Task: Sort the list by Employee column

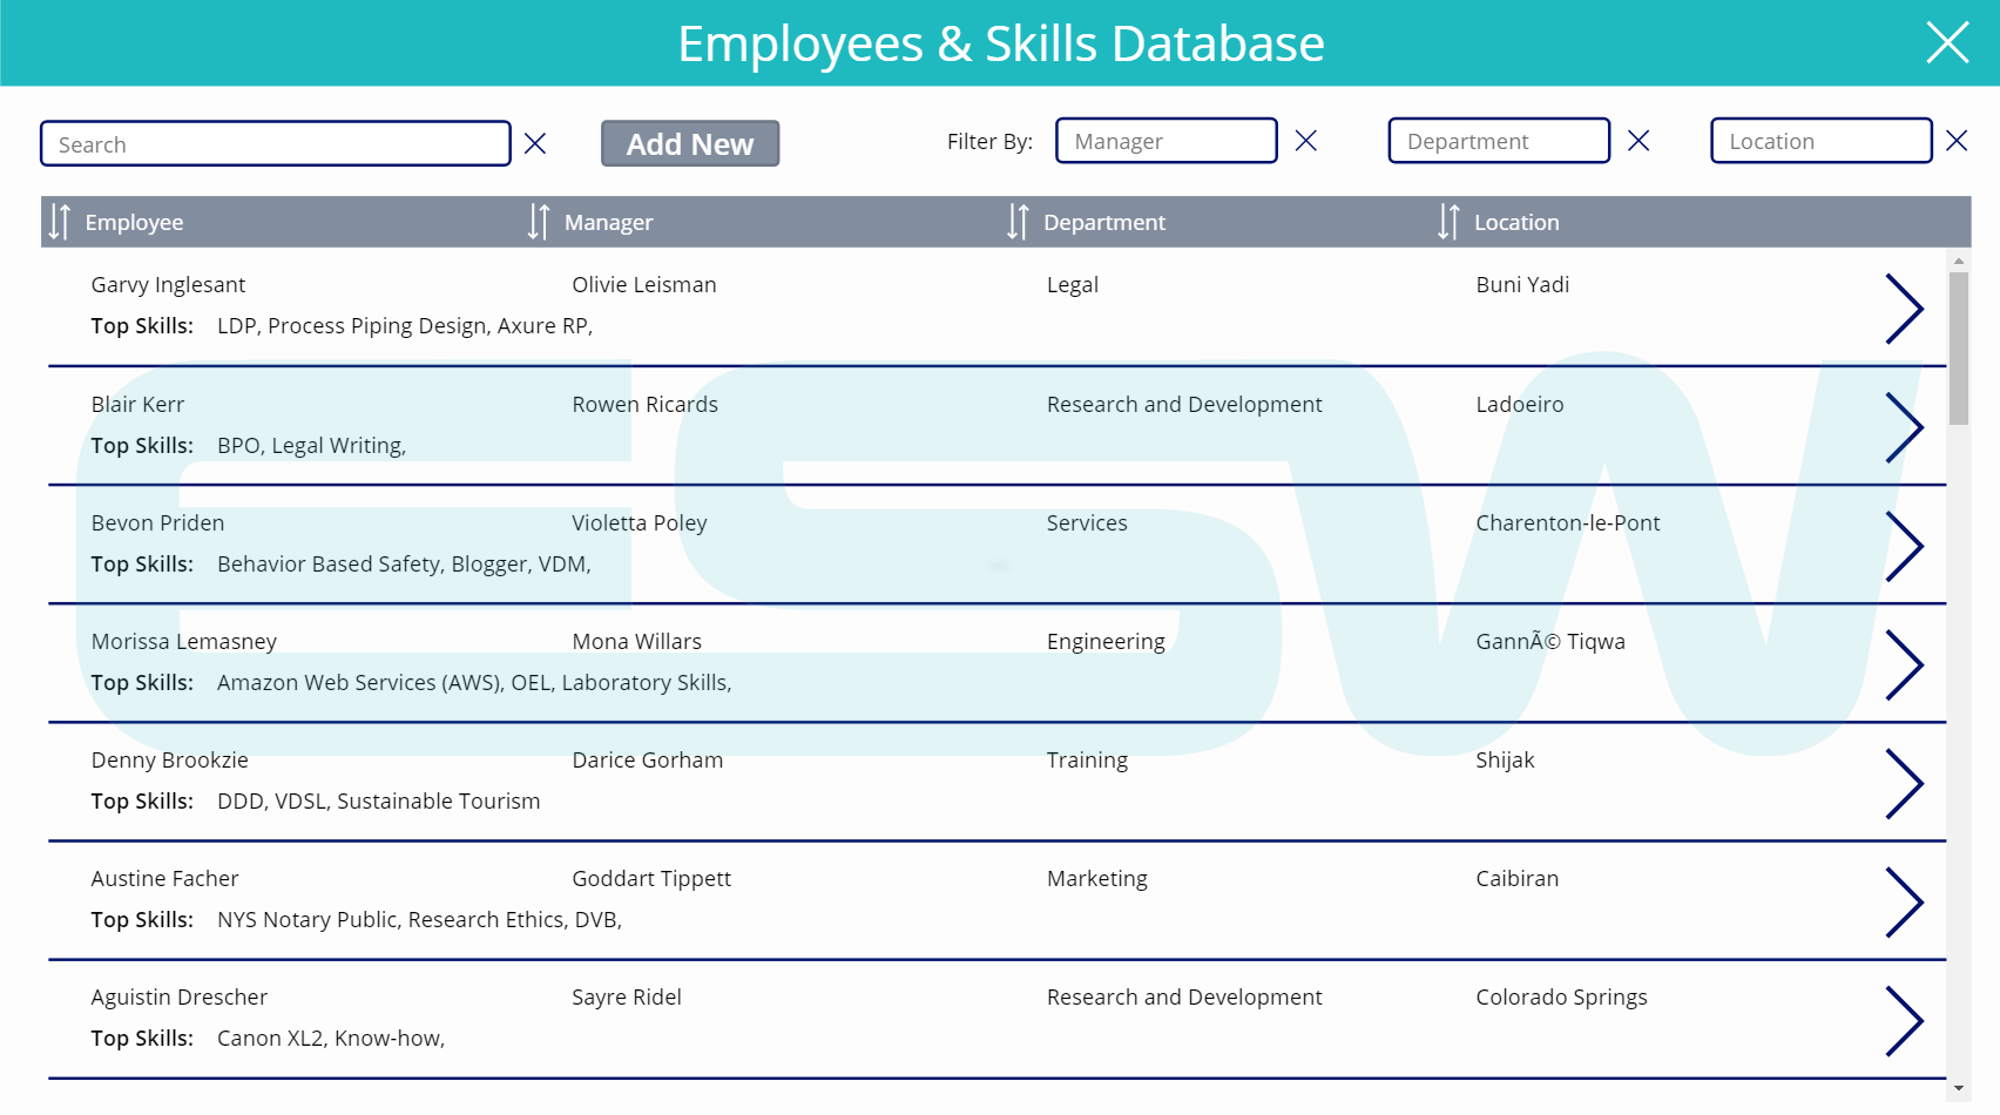Action: (x=60, y=222)
